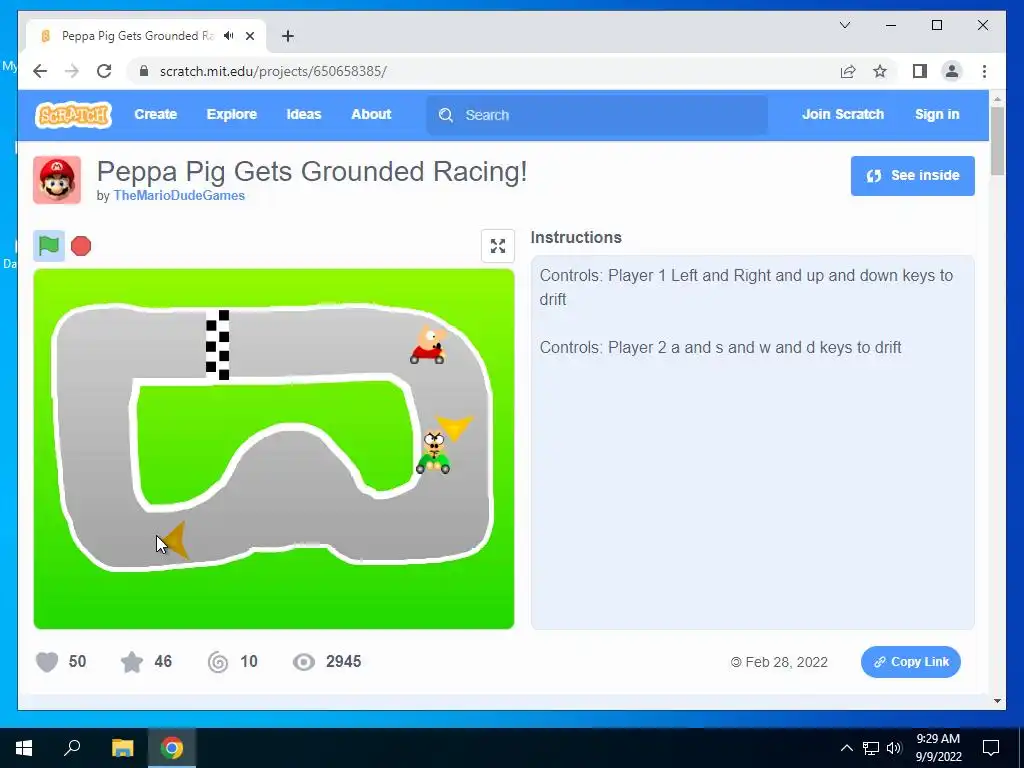Open a new tab
The image size is (1024, 768).
[288, 36]
